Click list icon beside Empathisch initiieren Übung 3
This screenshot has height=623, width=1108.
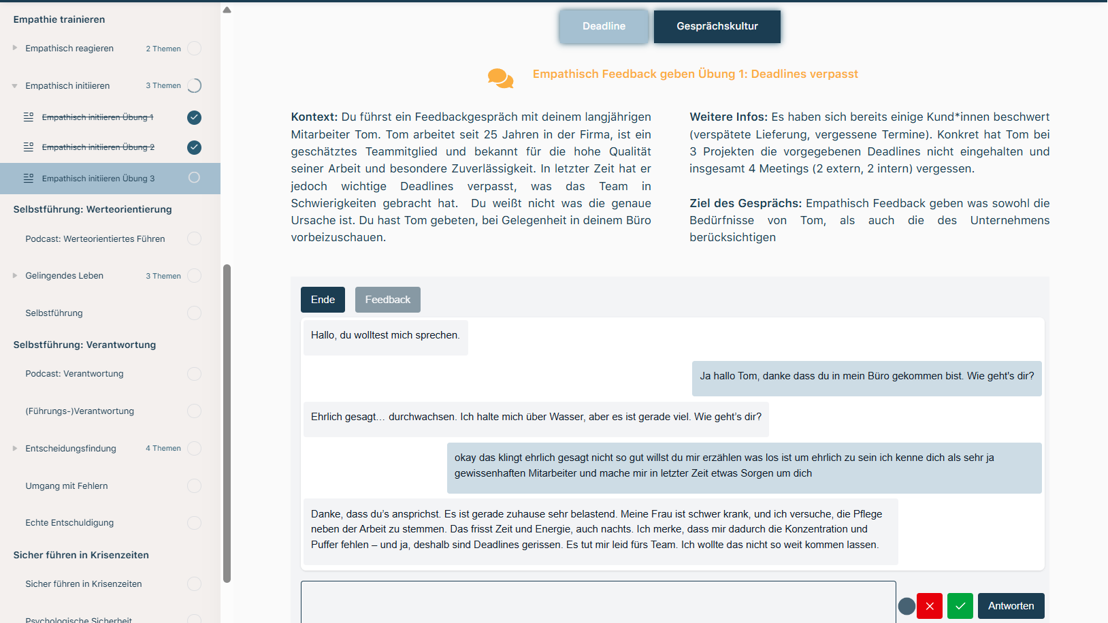(29, 178)
